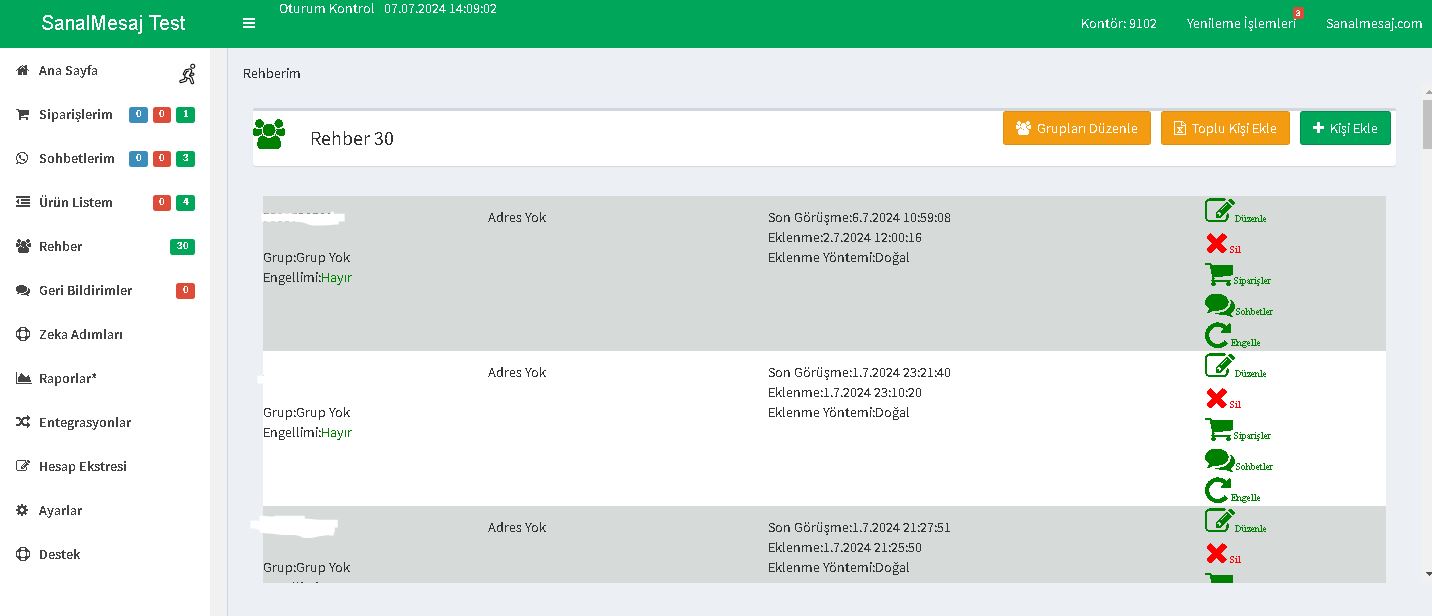Image resolution: width=1432 pixels, height=616 pixels.
Task: Open Siparişler cart icon for first contact
Action: [x=1219, y=274]
